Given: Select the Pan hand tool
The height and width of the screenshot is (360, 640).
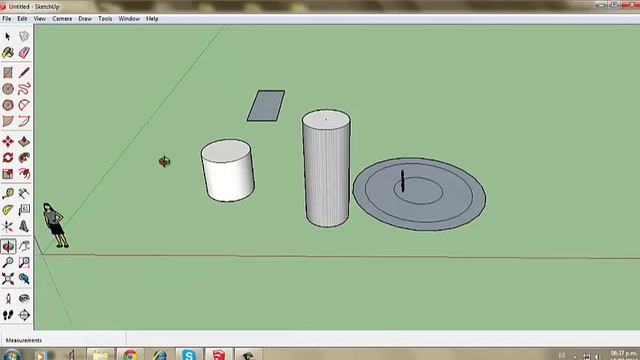Looking at the screenshot, I should (x=24, y=246).
